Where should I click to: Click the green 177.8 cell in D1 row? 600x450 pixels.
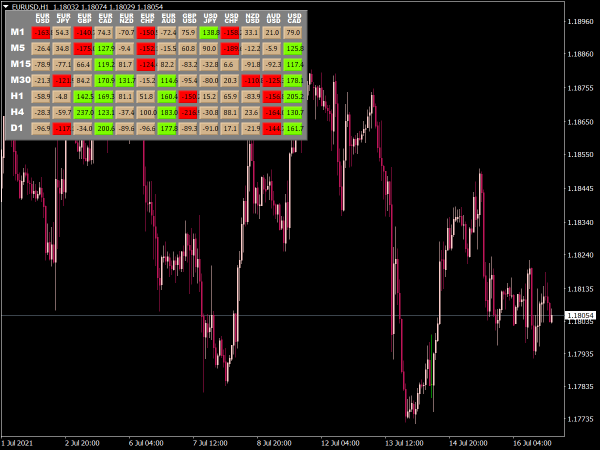pyautogui.click(x=167, y=129)
